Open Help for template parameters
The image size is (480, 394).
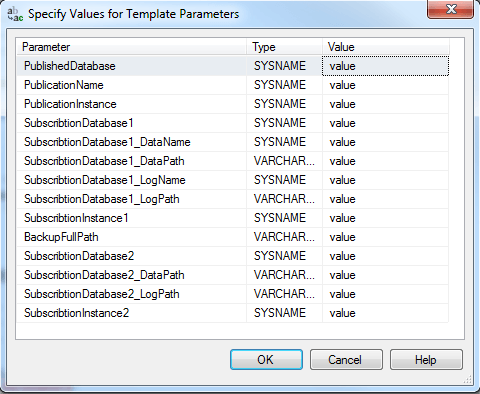[x=426, y=359]
